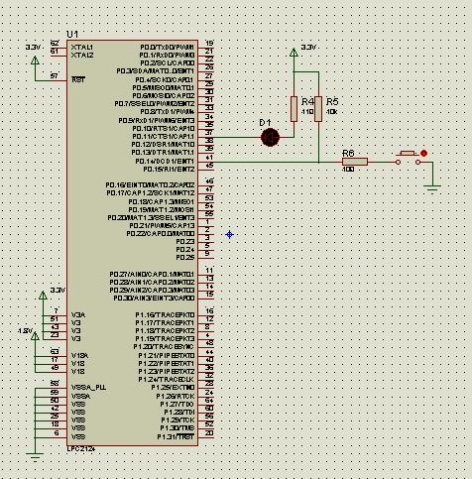The height and width of the screenshot is (479, 472).
Task: Click the 3.3V power arrow above V3A pins
Action: 43,295
